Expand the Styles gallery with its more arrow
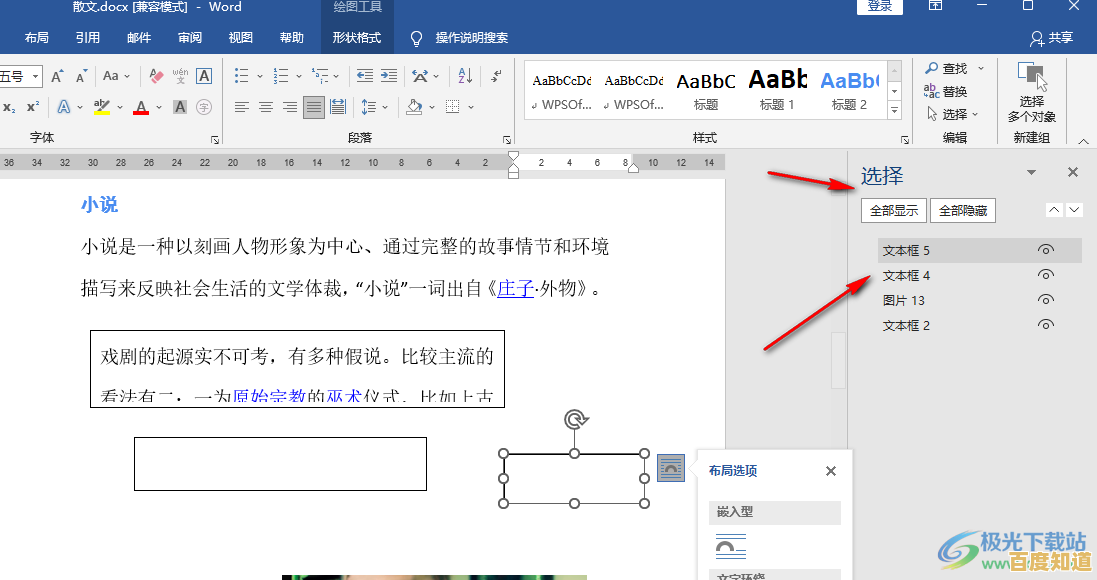This screenshot has height=580, width=1097. pyautogui.click(x=893, y=109)
